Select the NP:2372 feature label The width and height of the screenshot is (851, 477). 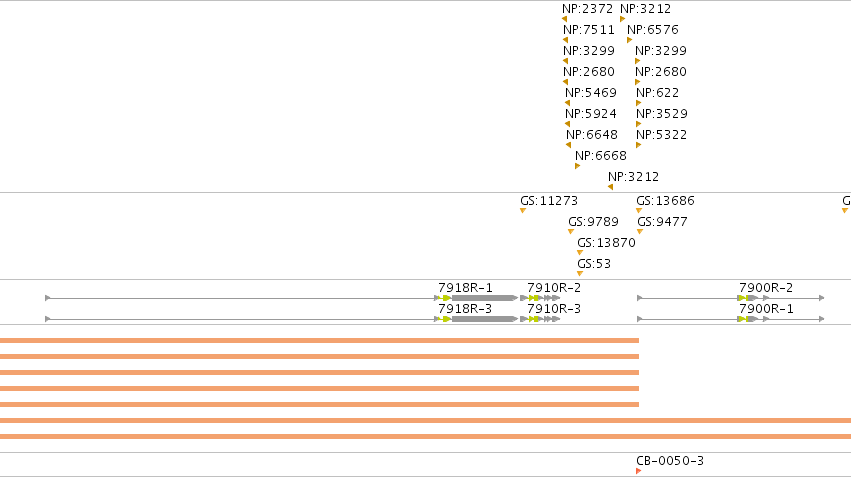point(587,9)
